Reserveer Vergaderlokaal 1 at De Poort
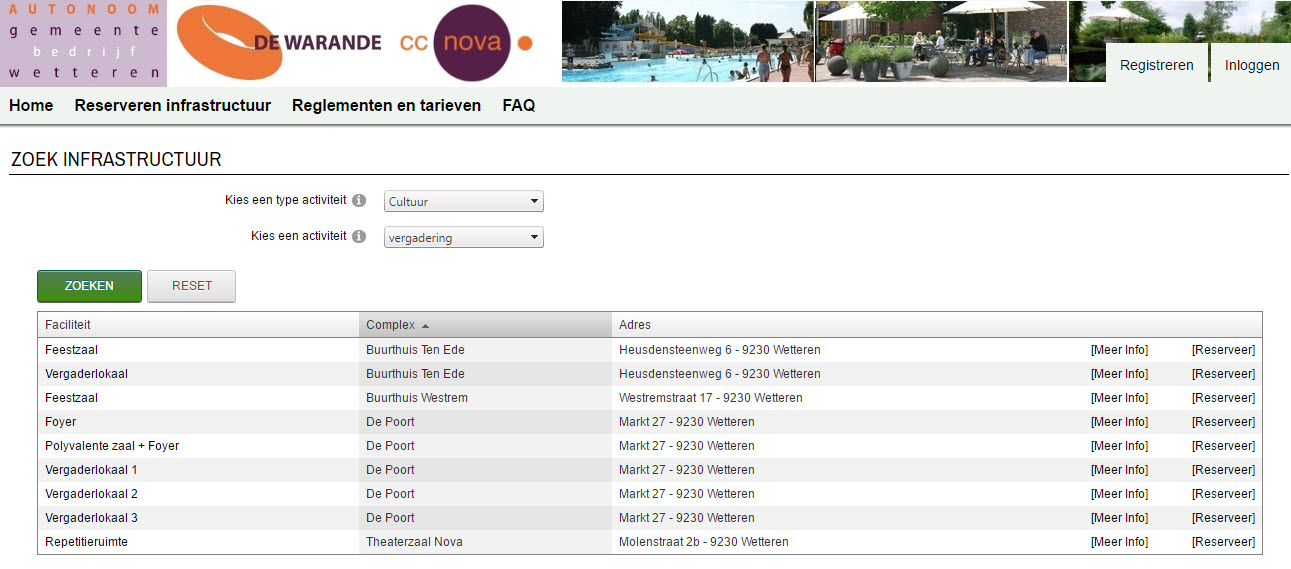 tap(1223, 470)
